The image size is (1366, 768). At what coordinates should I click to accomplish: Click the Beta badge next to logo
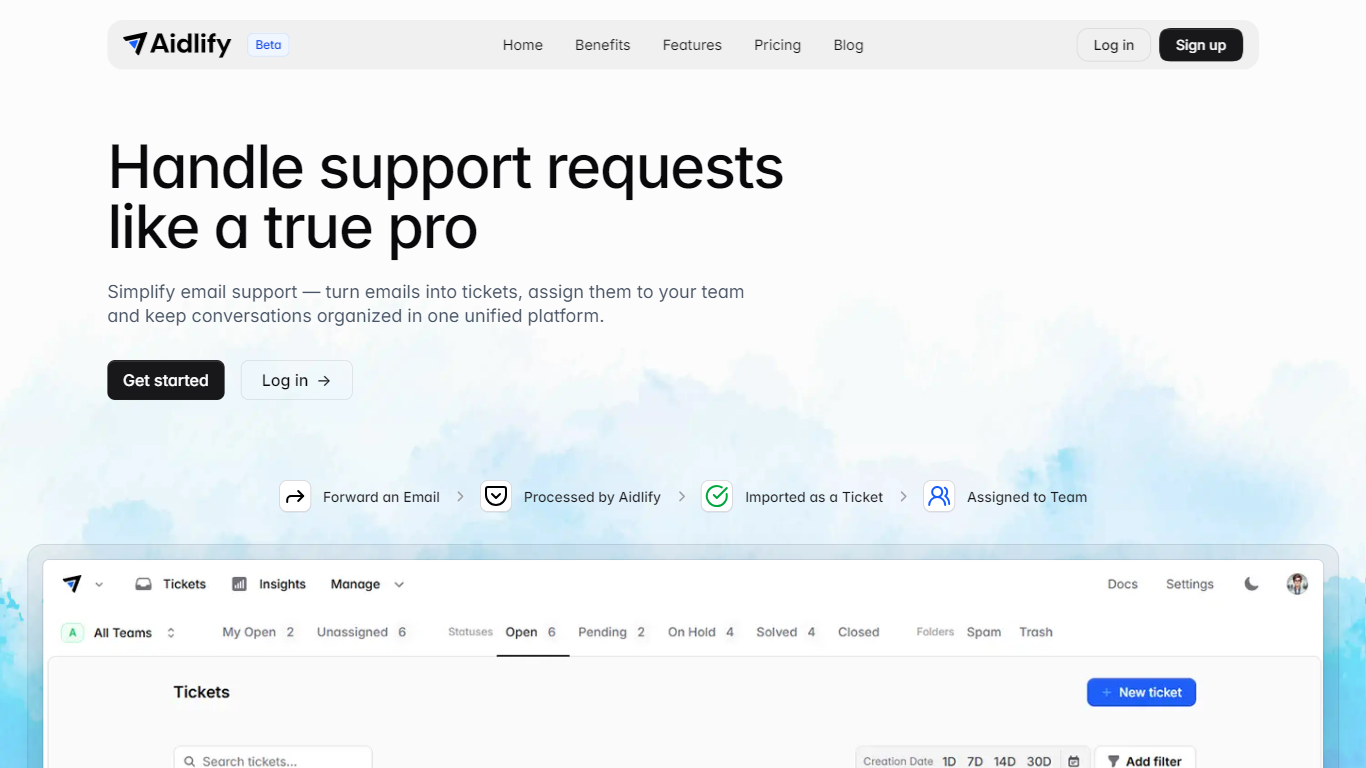[x=268, y=45]
